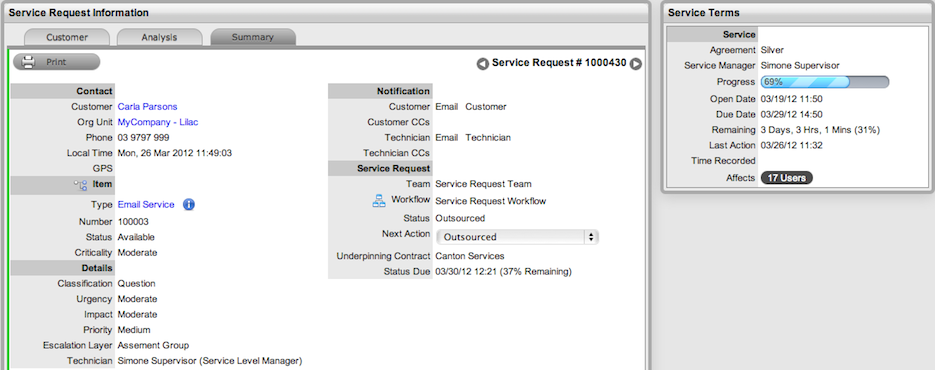Click Service Request # 1000430 heading

coord(559,63)
